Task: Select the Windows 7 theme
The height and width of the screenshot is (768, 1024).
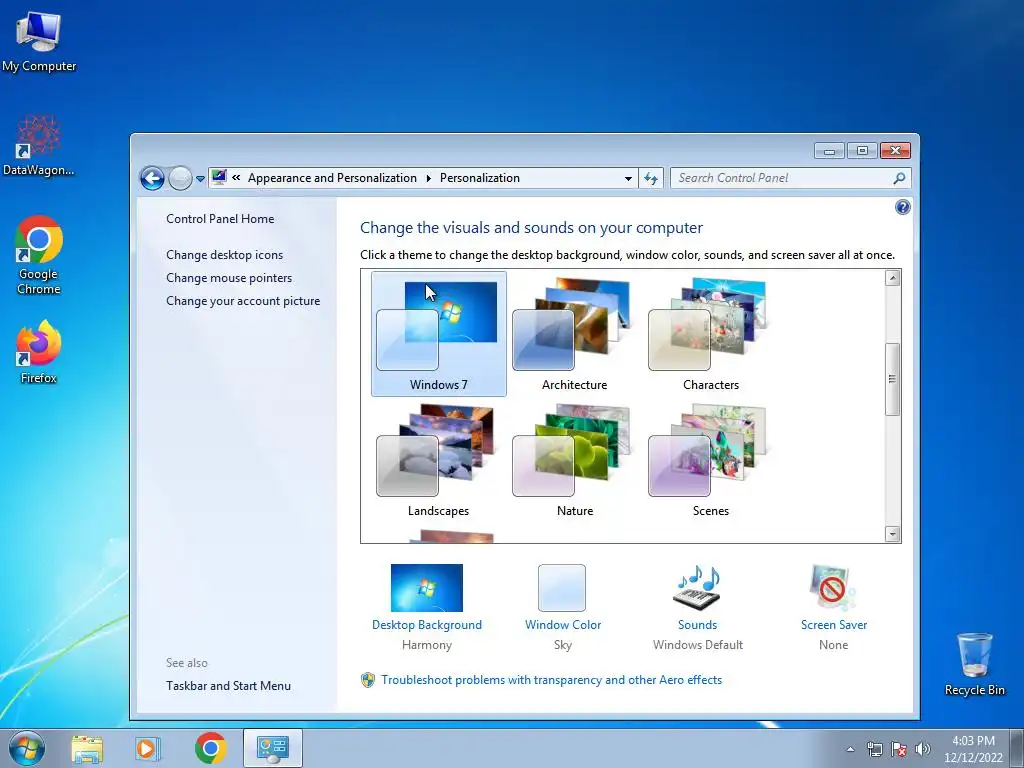Action: point(439,334)
